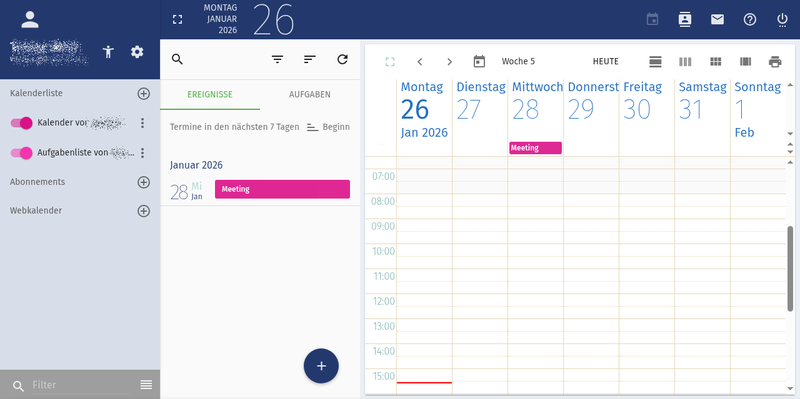The width and height of the screenshot is (800, 399).
Task: Open Meeting event on Mittwoch 28
Action: pos(535,148)
